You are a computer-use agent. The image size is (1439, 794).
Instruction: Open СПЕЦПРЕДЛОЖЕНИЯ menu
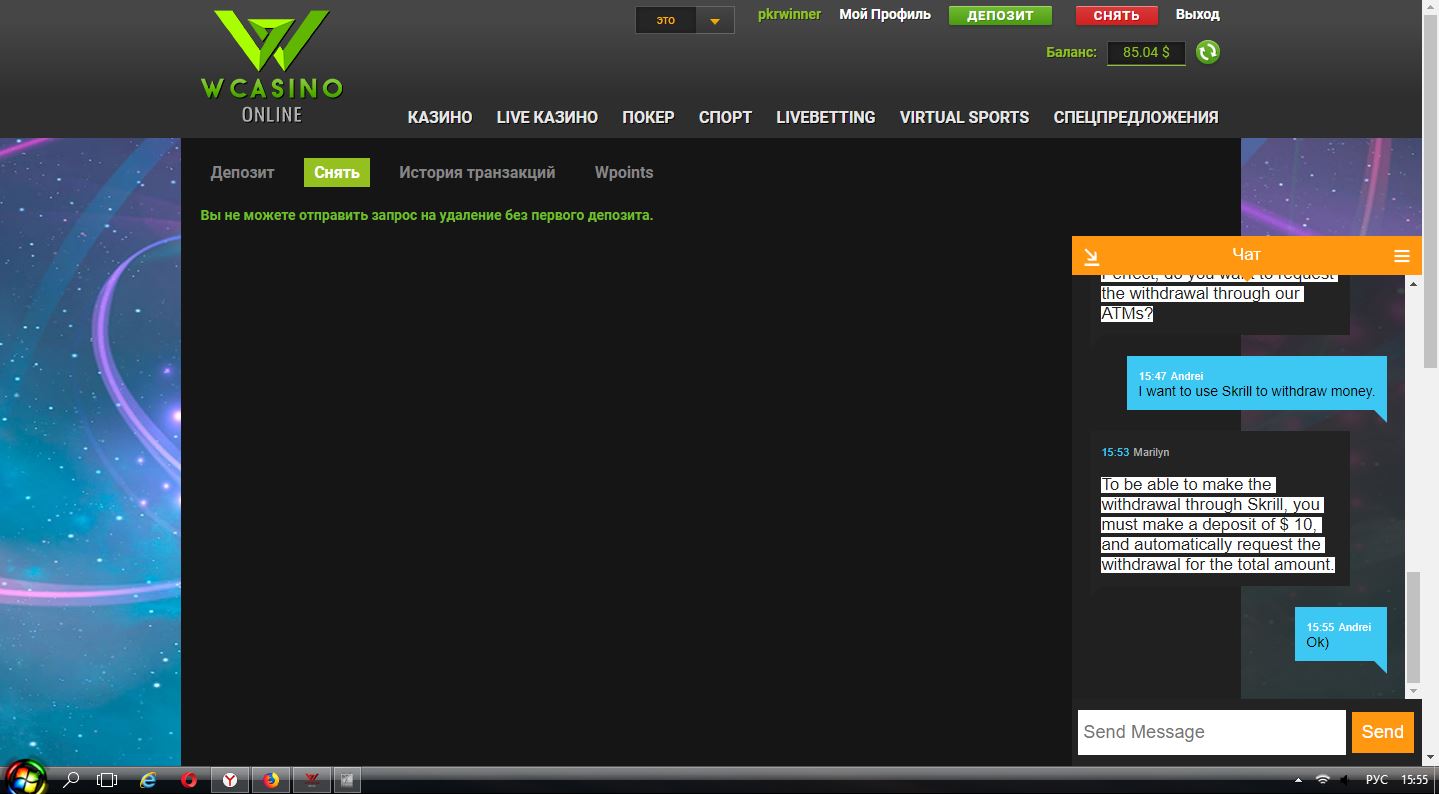coord(1136,117)
